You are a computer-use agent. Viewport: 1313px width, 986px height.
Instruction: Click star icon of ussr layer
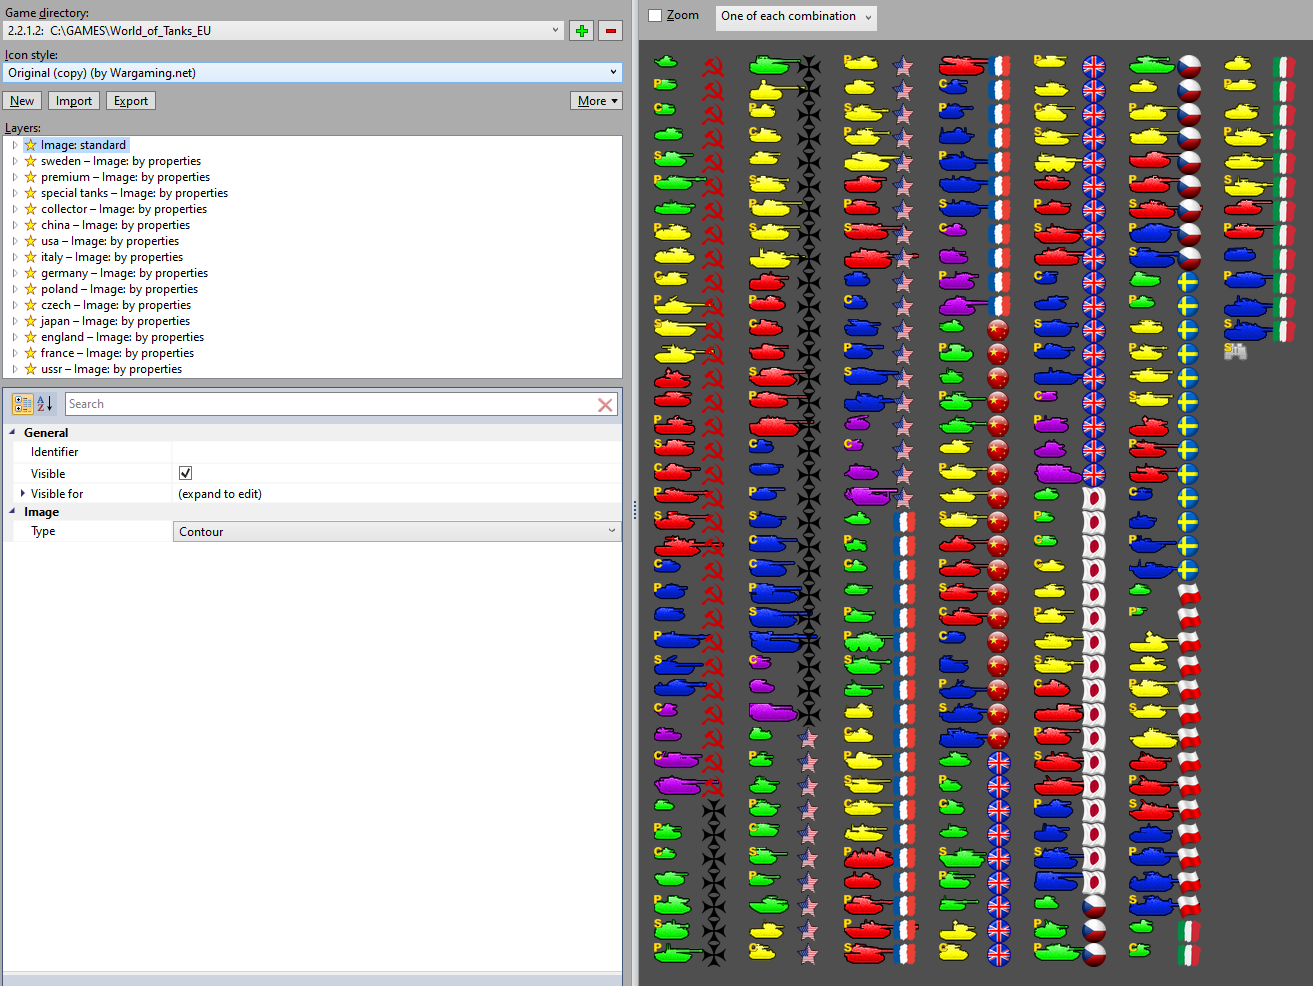click(30, 369)
